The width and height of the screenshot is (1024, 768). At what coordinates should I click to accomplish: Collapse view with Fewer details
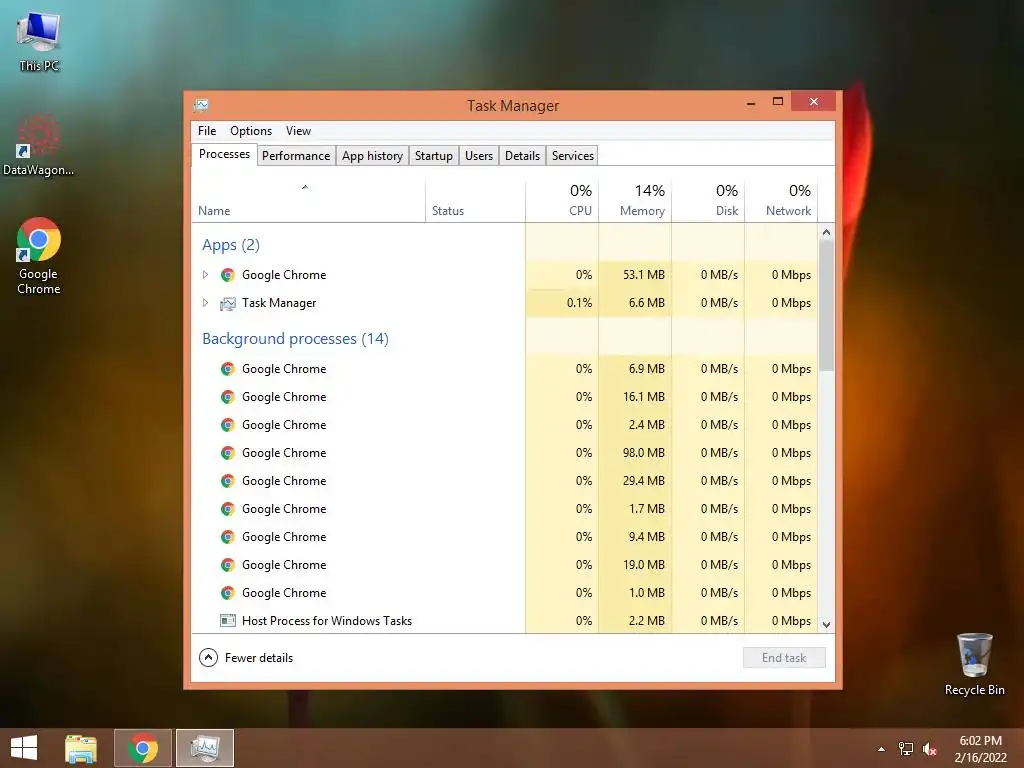(x=246, y=658)
